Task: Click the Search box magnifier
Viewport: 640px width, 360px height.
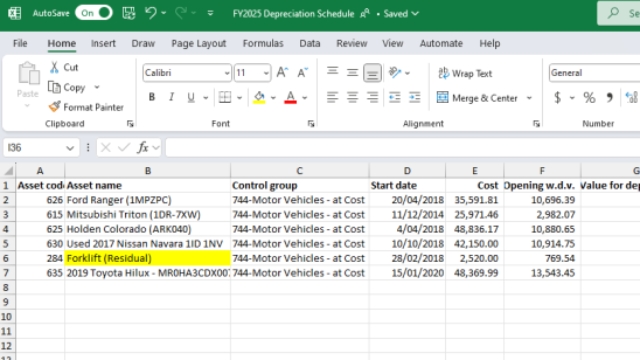Action: tap(613, 13)
